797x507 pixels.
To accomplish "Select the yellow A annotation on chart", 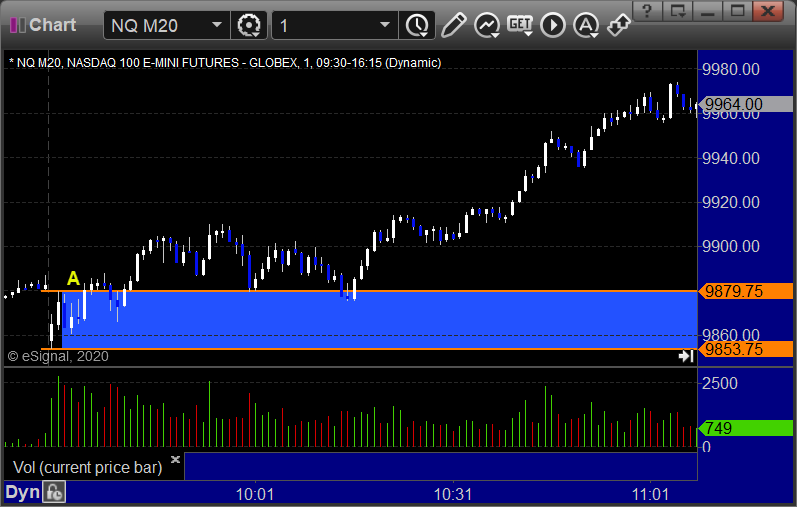I will [x=73, y=278].
